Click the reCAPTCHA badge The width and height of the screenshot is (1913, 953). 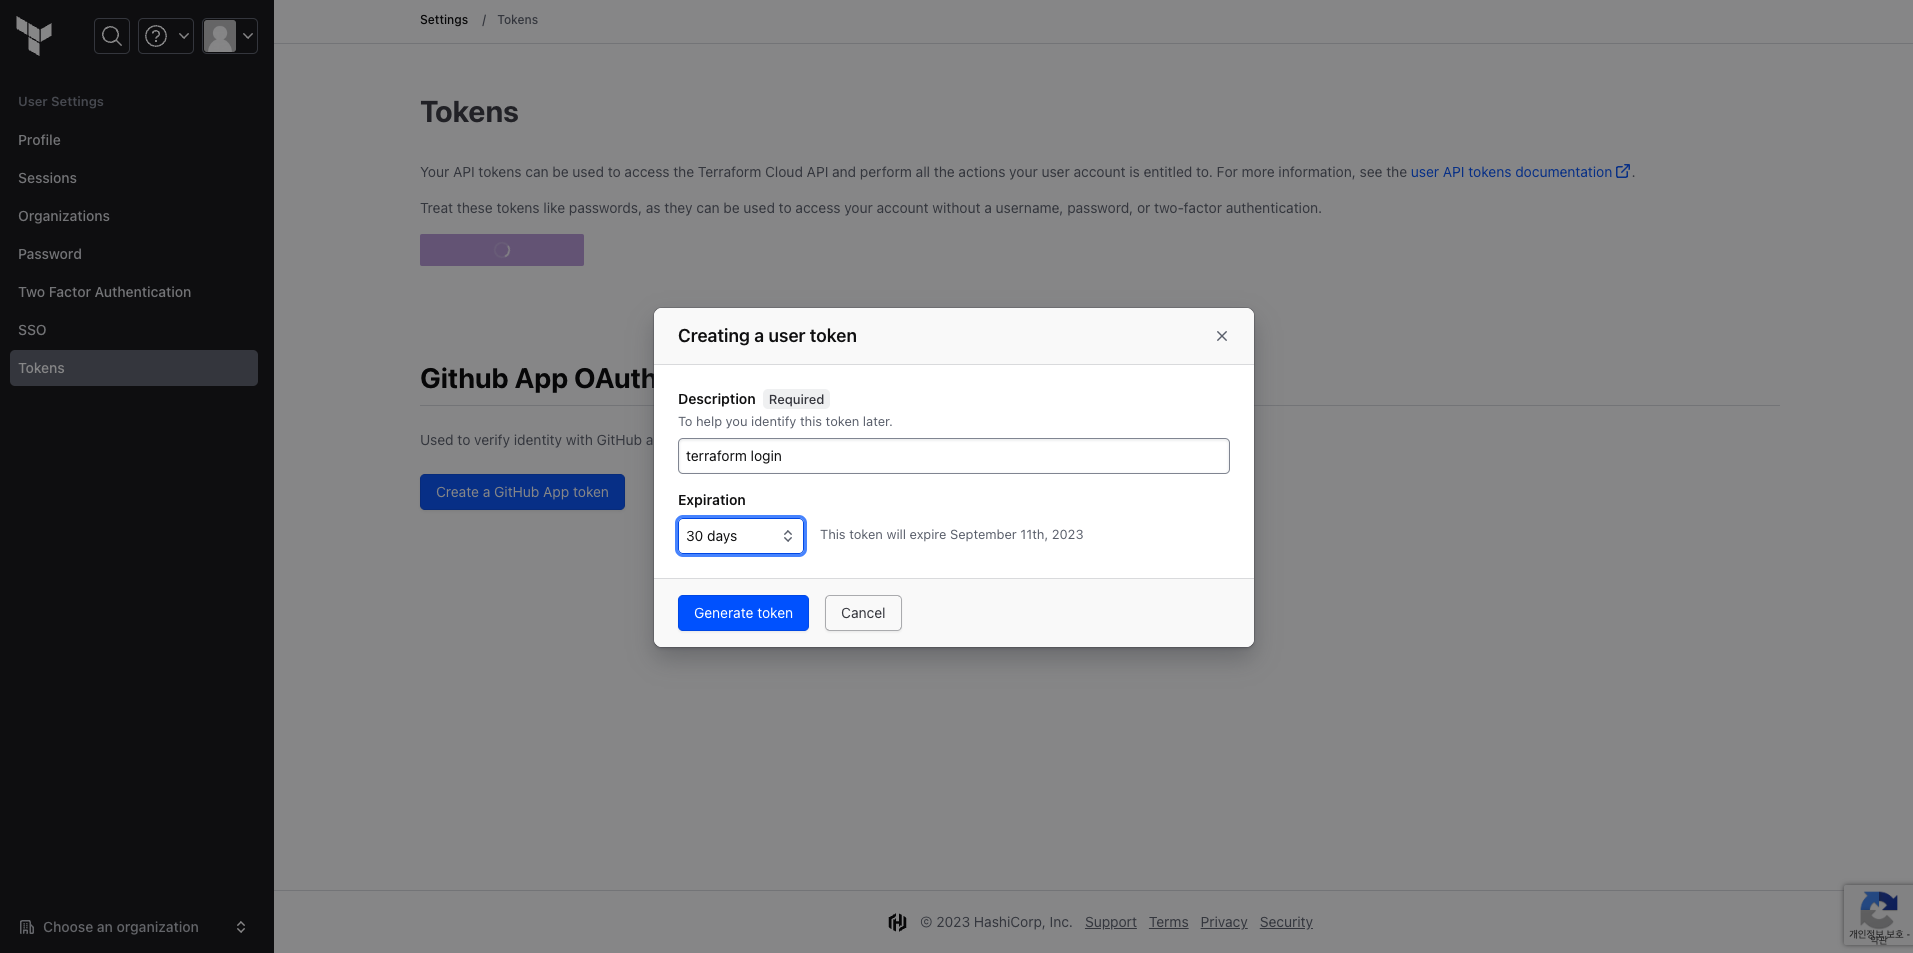[1878, 915]
